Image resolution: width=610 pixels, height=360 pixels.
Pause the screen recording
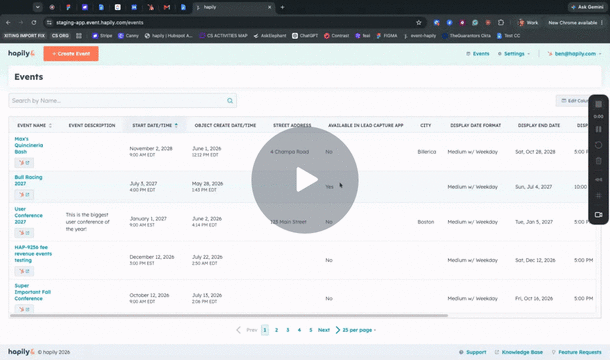(x=598, y=129)
